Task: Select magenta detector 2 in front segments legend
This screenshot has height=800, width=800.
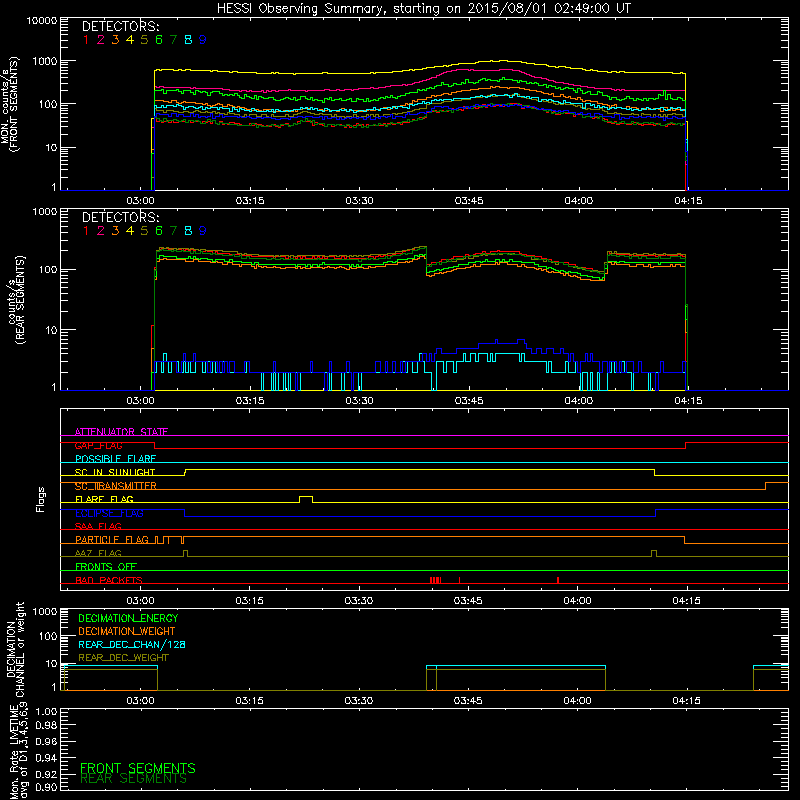Action: [x=101, y=40]
